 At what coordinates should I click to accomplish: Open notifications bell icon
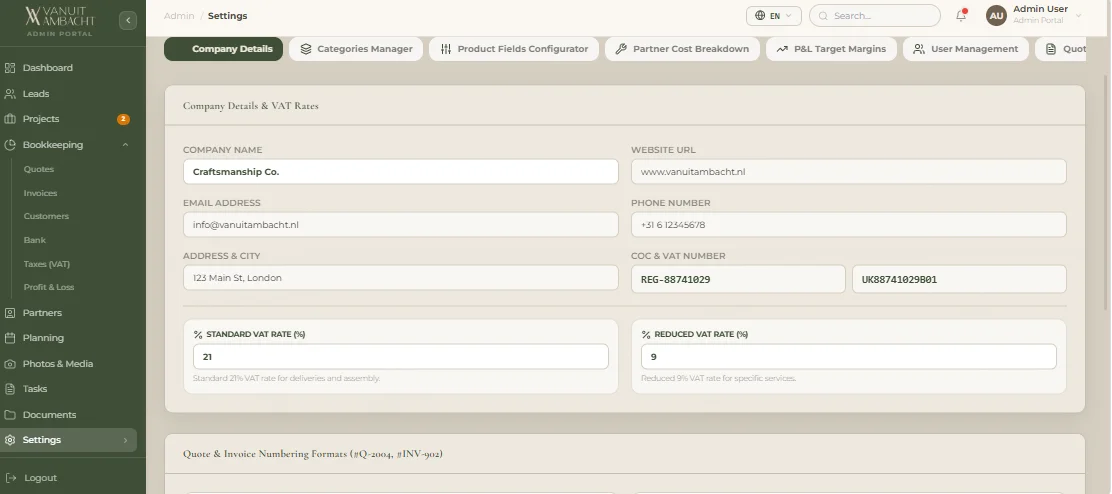[961, 15]
